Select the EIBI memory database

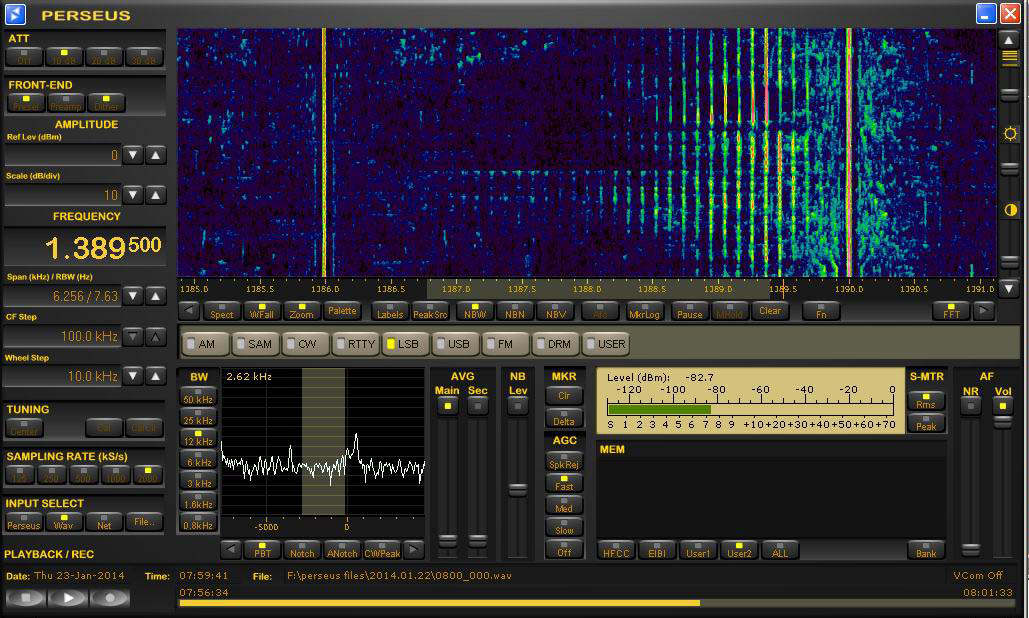657,550
